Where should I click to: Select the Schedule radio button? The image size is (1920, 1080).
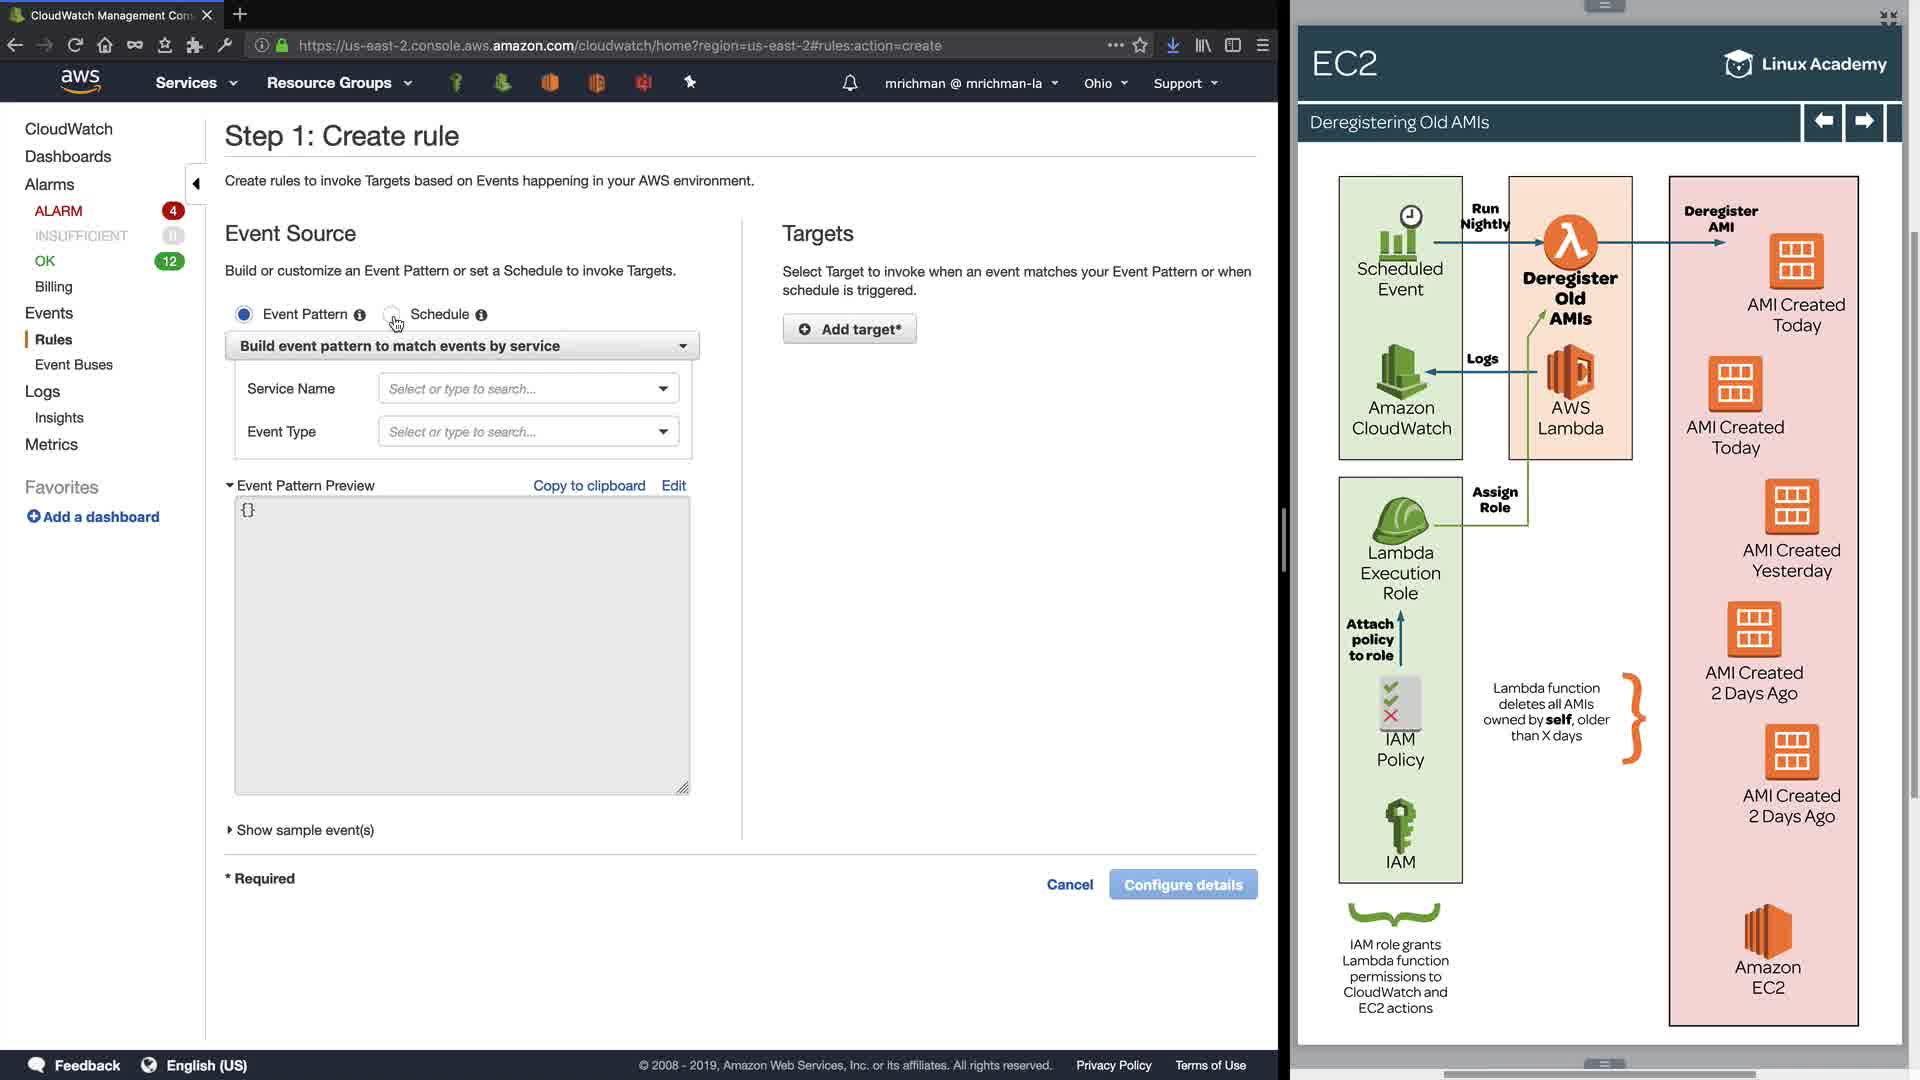click(x=391, y=314)
